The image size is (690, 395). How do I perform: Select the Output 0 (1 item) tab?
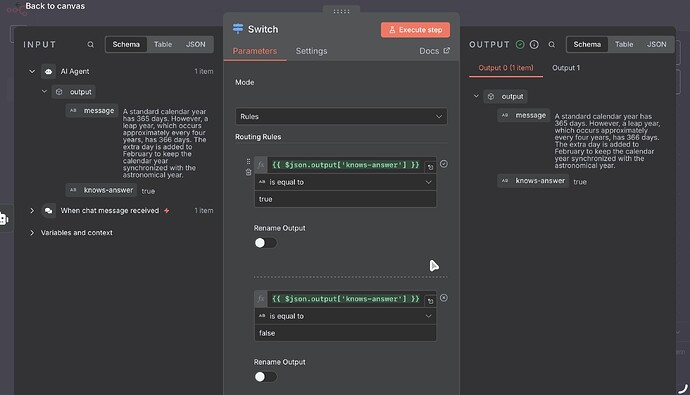[506, 68]
